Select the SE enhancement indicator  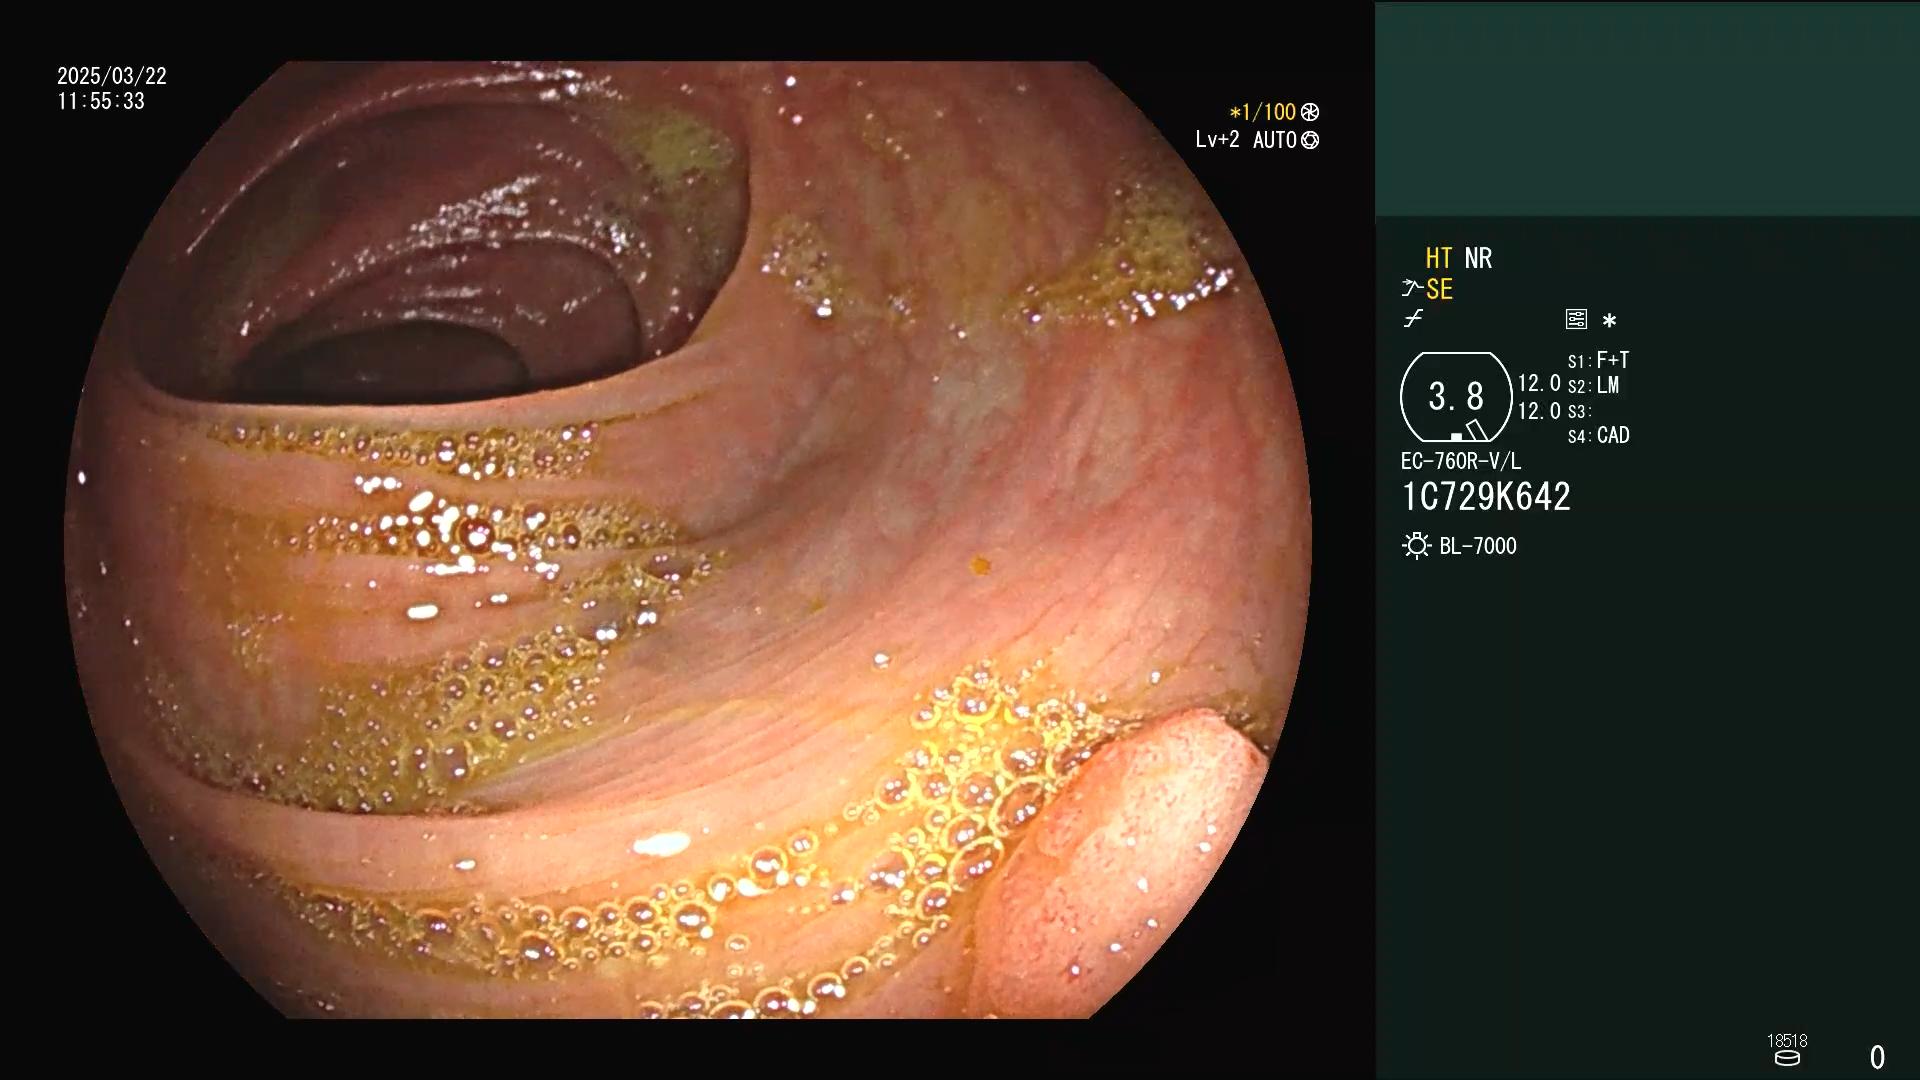[1439, 289]
